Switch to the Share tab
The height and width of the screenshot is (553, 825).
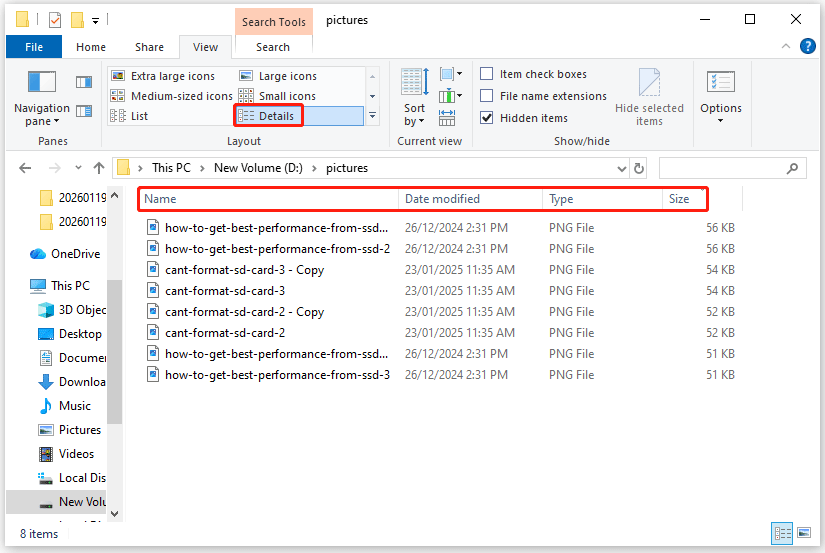(149, 47)
